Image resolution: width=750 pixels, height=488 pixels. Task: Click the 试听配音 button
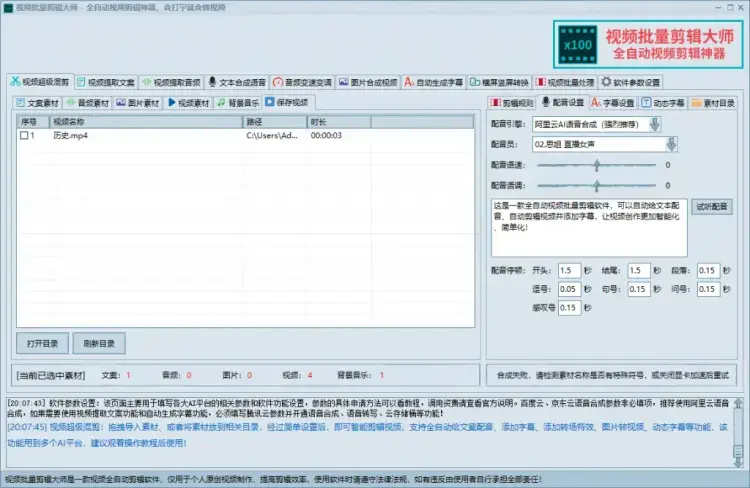(x=712, y=206)
